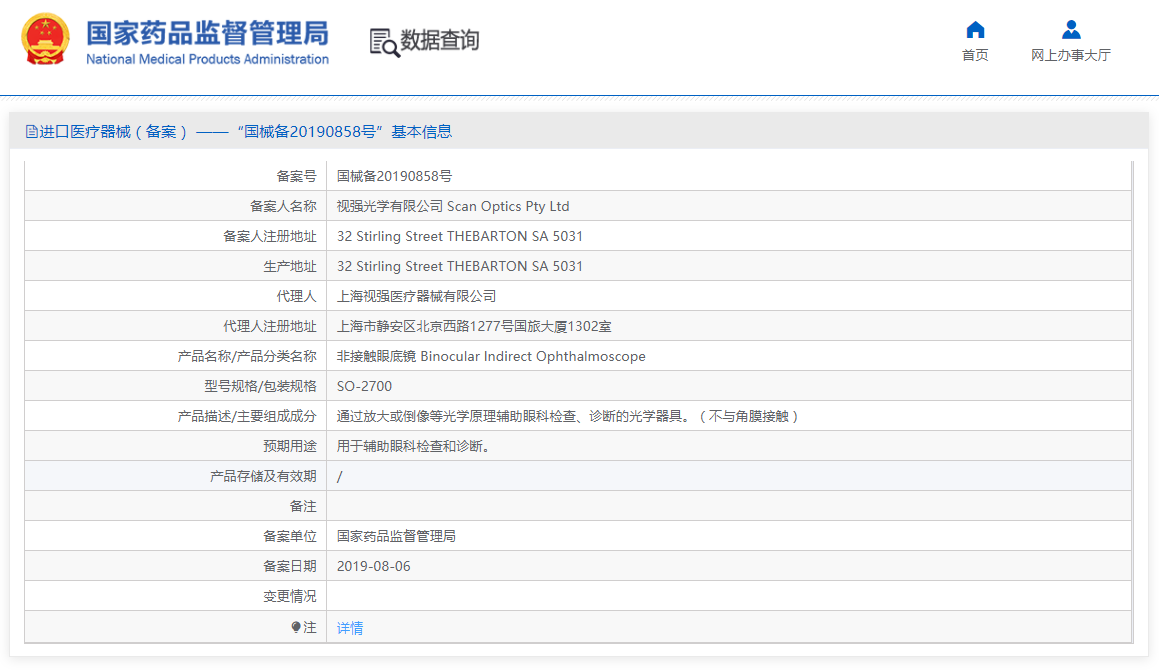
Task: Click the 型号规格/包装规格 label
Action: (x=260, y=386)
